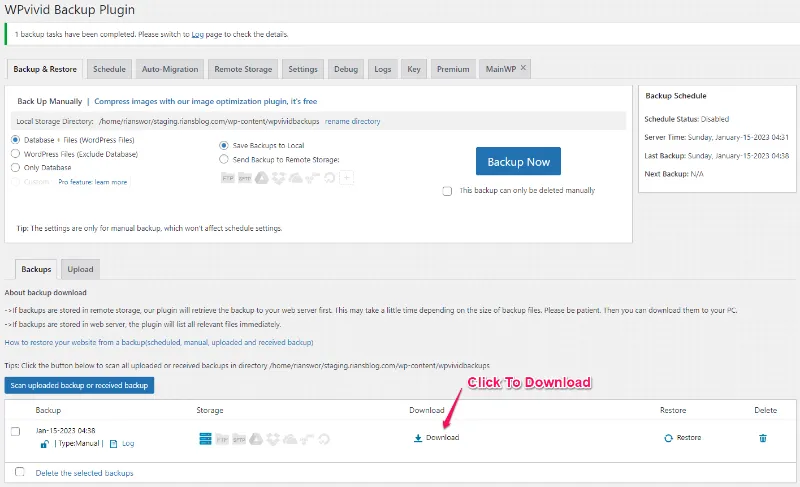Click the Download link in the backup row
Image resolution: width=800 pixels, height=487 pixels.
[442, 438]
